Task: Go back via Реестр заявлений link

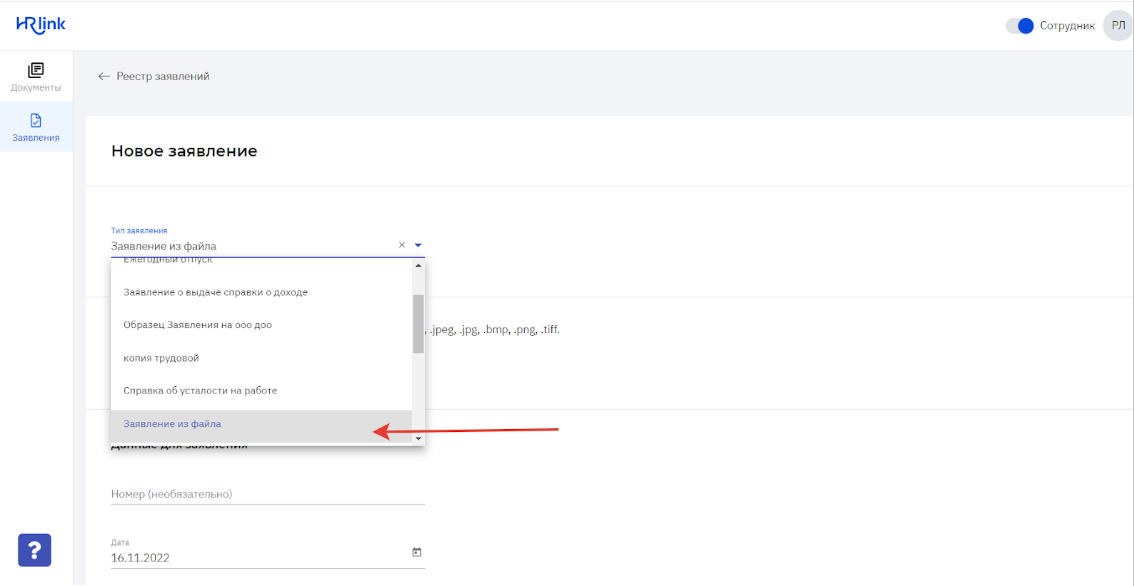Action: point(162,76)
